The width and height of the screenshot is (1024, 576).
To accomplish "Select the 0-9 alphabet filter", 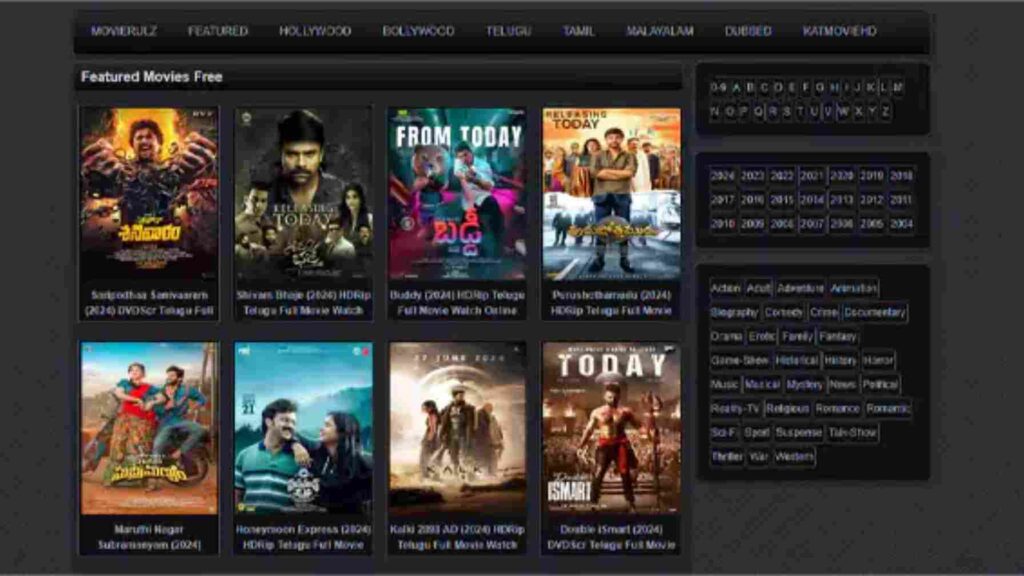I will point(716,87).
